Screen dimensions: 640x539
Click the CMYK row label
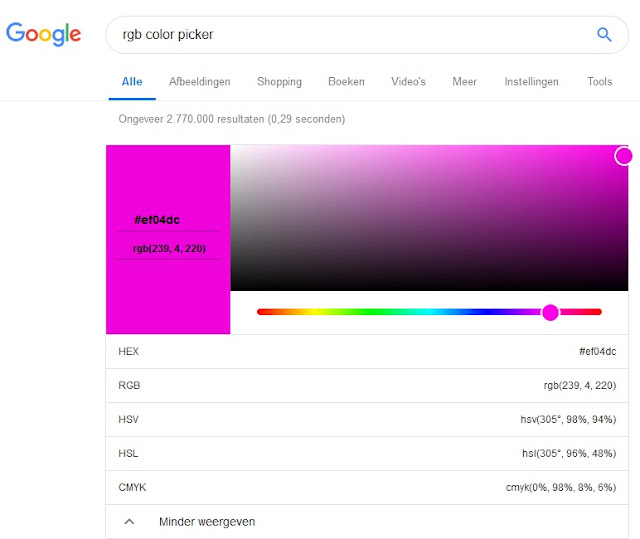tap(132, 488)
